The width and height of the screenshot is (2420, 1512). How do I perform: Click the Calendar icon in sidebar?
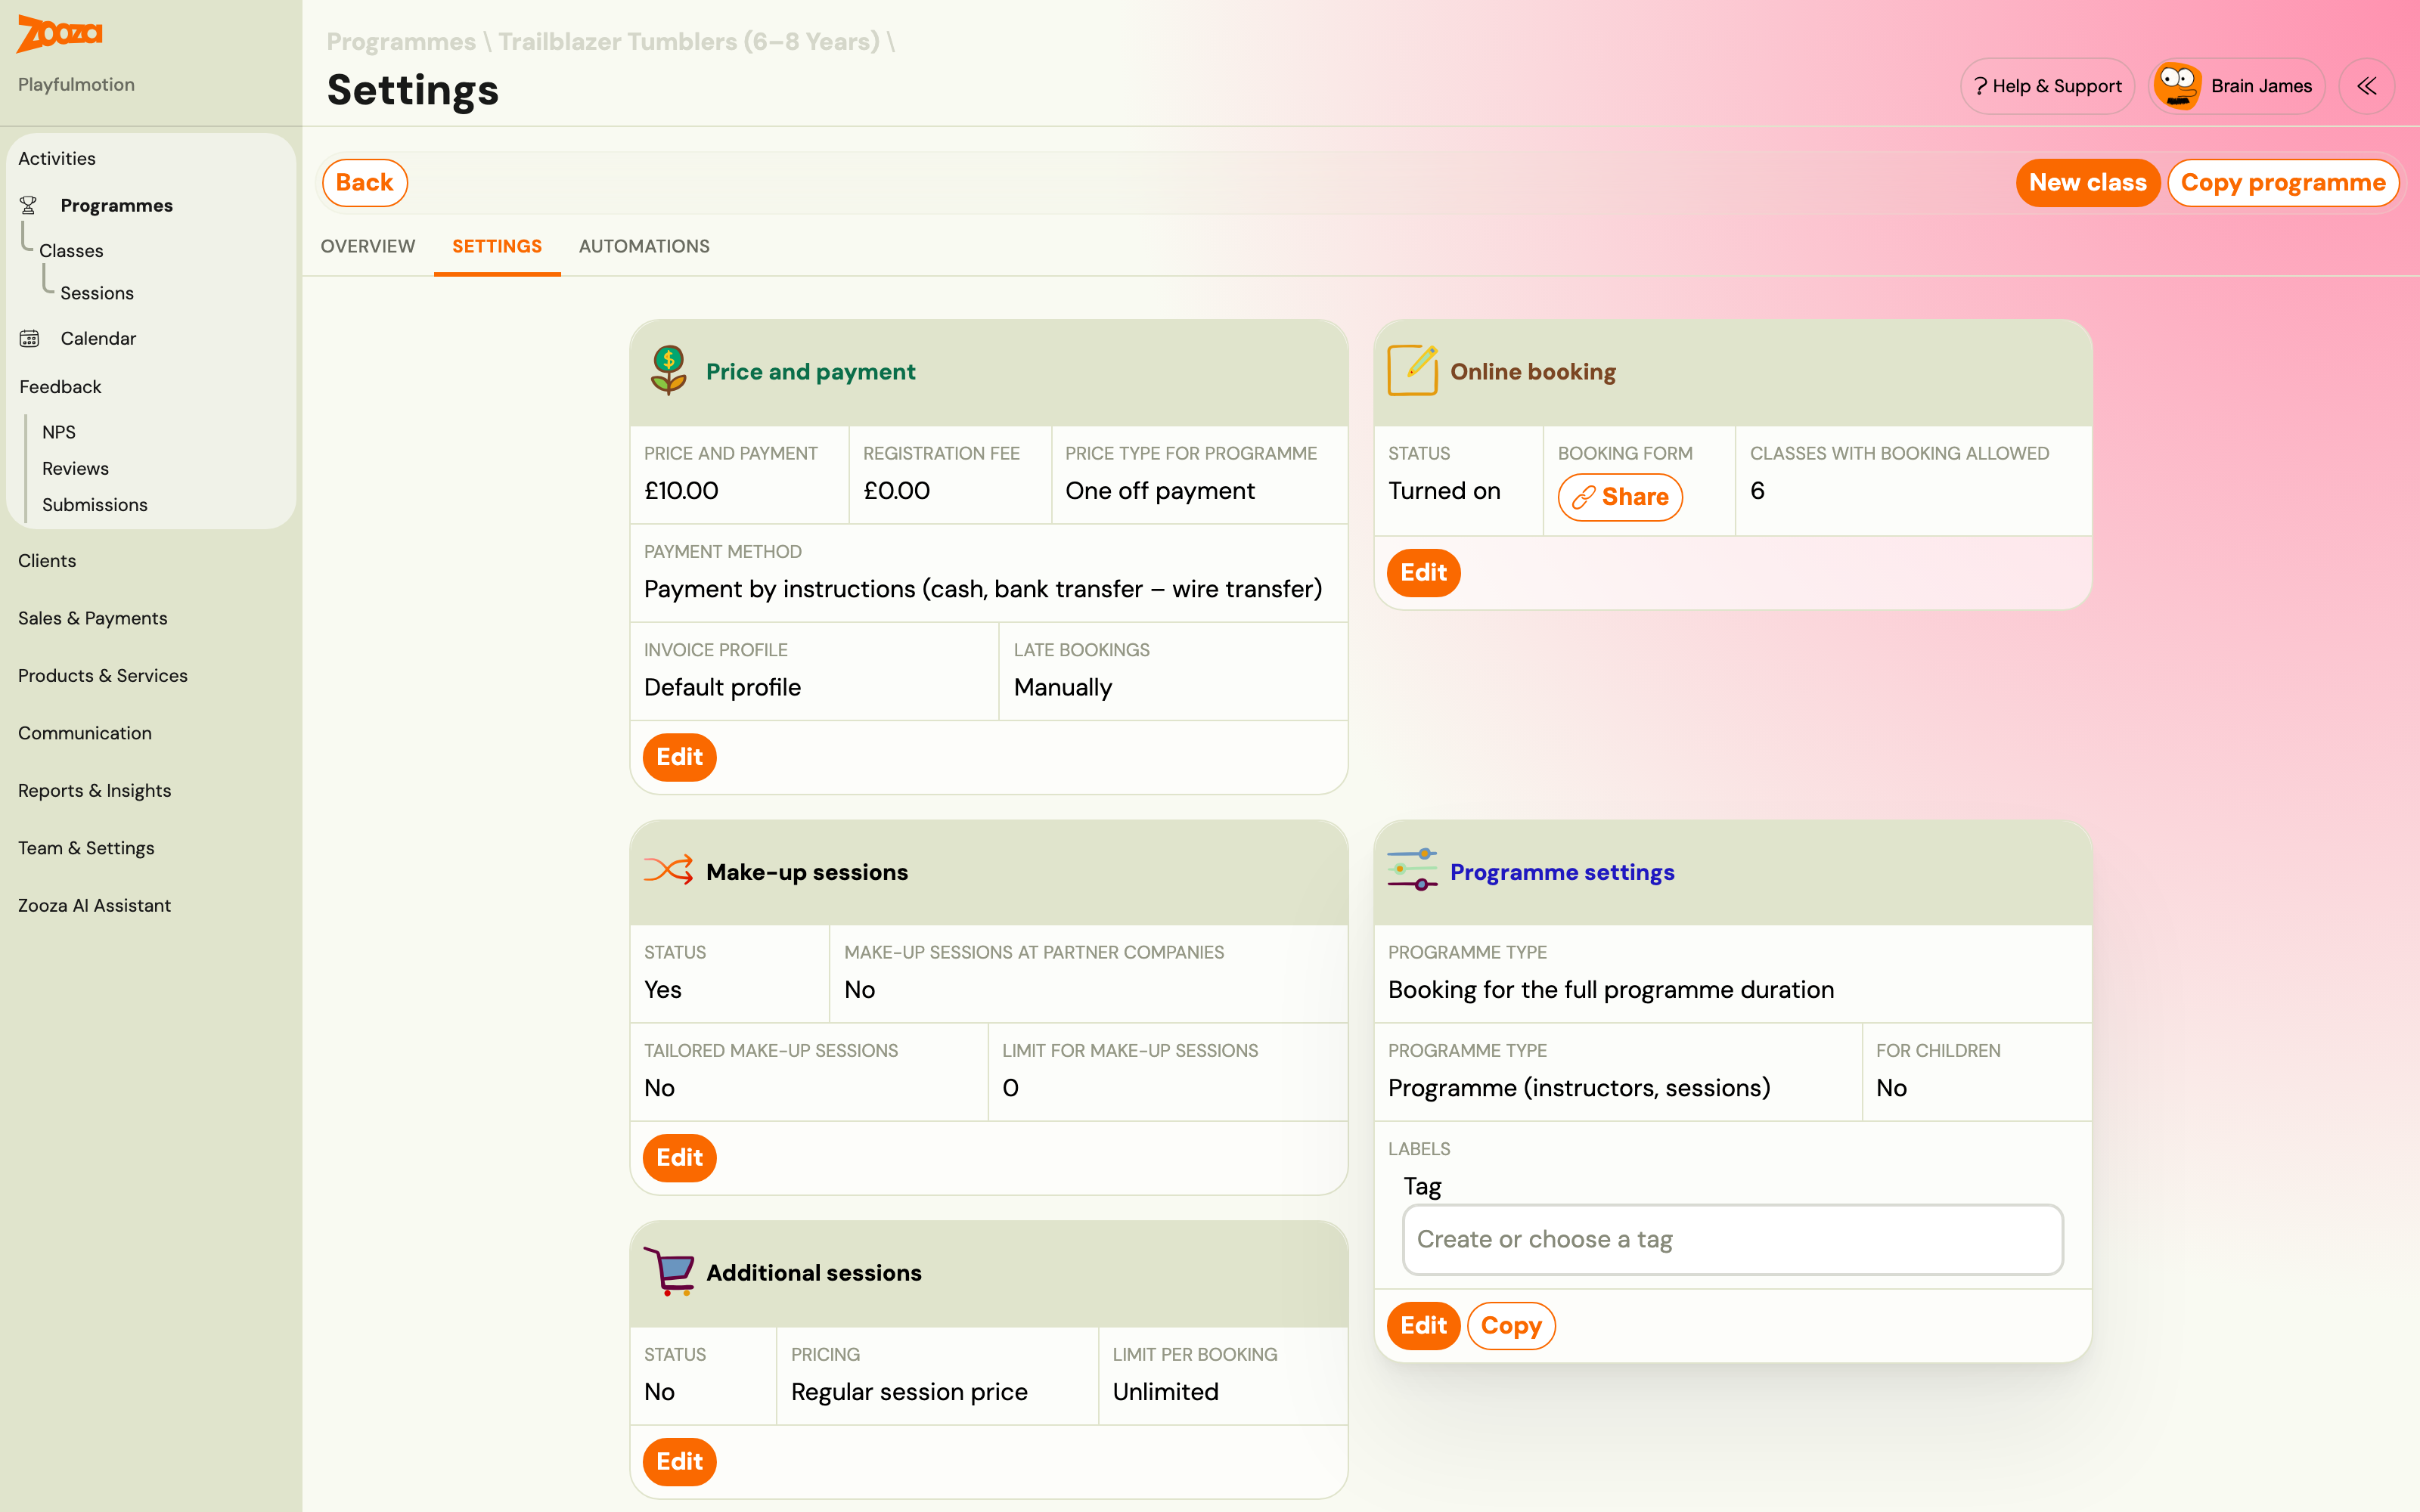pyautogui.click(x=29, y=338)
